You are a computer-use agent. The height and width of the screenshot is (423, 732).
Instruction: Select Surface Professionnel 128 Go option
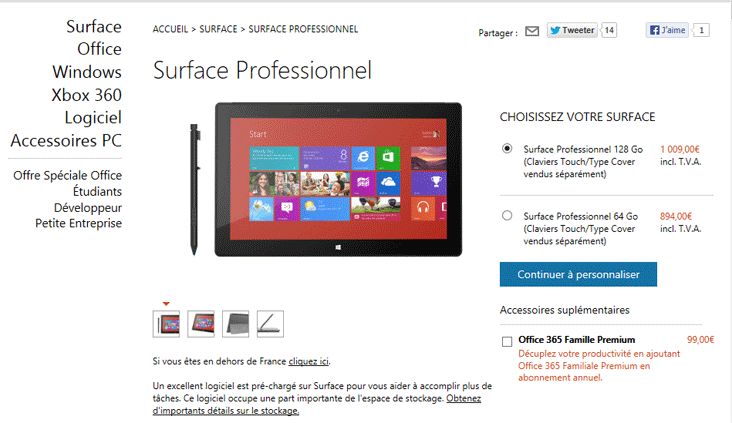click(x=507, y=148)
